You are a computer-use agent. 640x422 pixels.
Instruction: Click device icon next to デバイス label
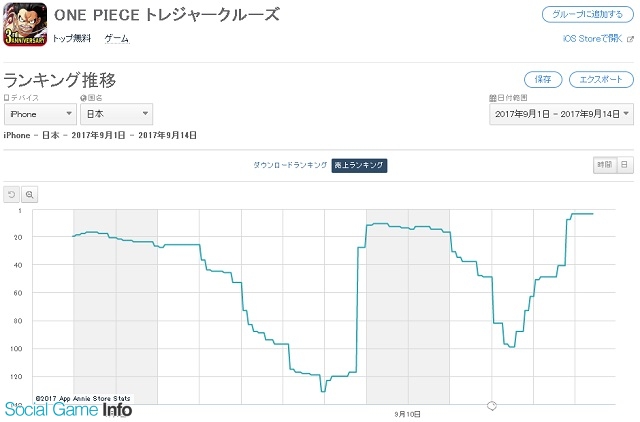pyautogui.click(x=6, y=98)
